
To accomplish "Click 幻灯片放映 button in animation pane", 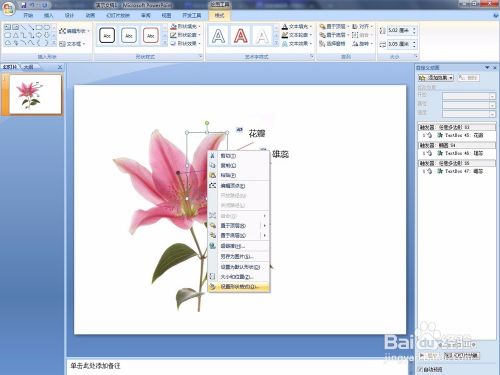I will tap(462, 356).
